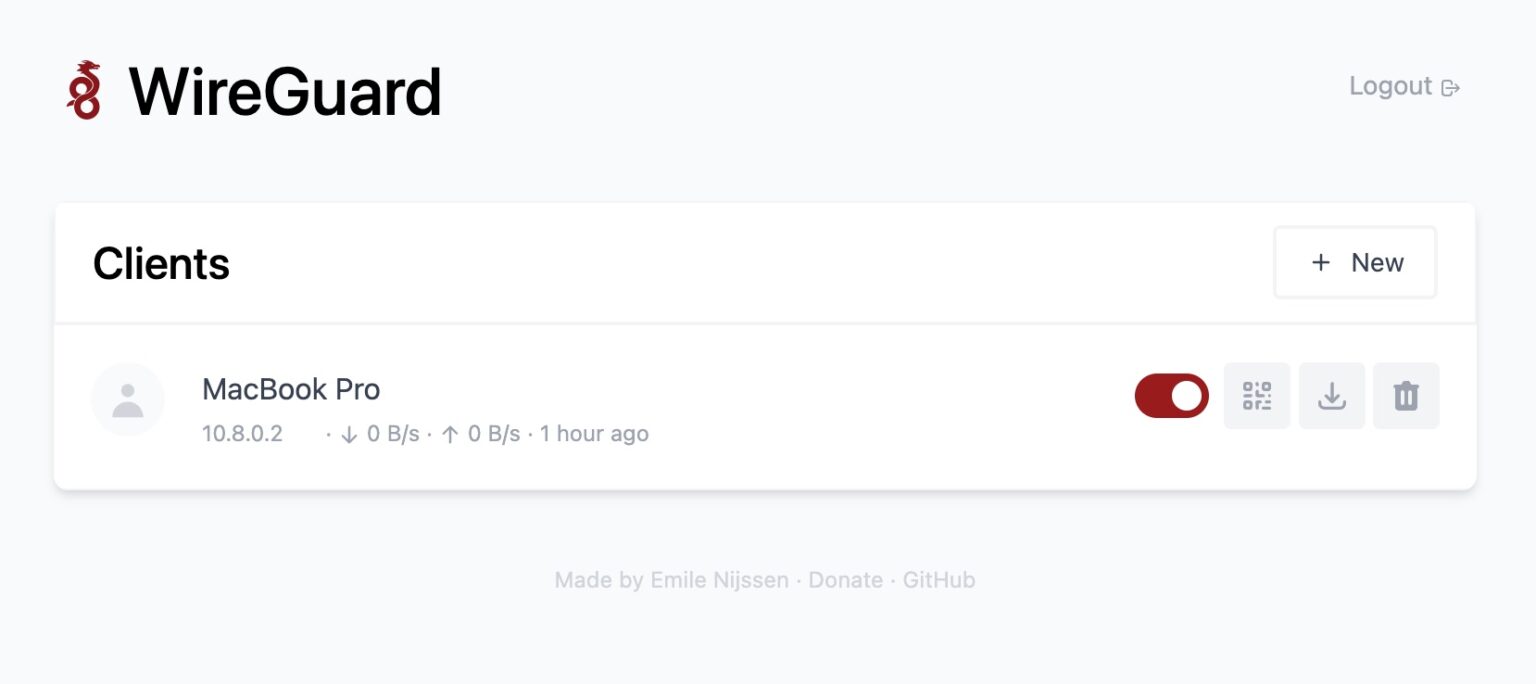Disable the MacBook Pro client toggle

1171,396
